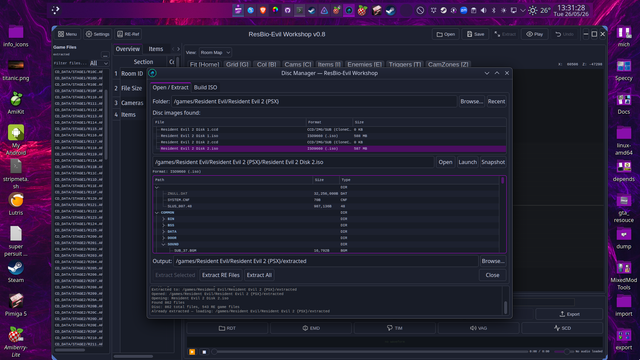The width and height of the screenshot is (640, 360).
Task: Open the Menu button in Workshop toolbar
Action: 67,34
